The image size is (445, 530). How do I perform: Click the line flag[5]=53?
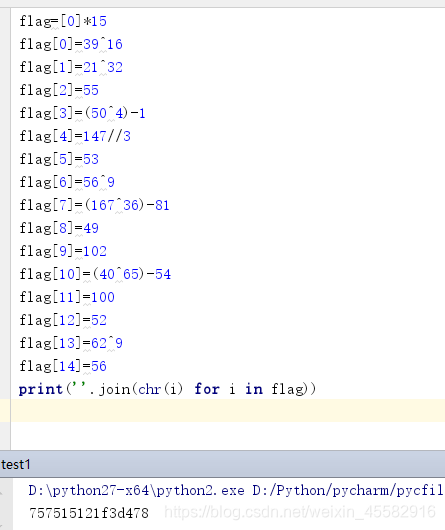(x=59, y=160)
